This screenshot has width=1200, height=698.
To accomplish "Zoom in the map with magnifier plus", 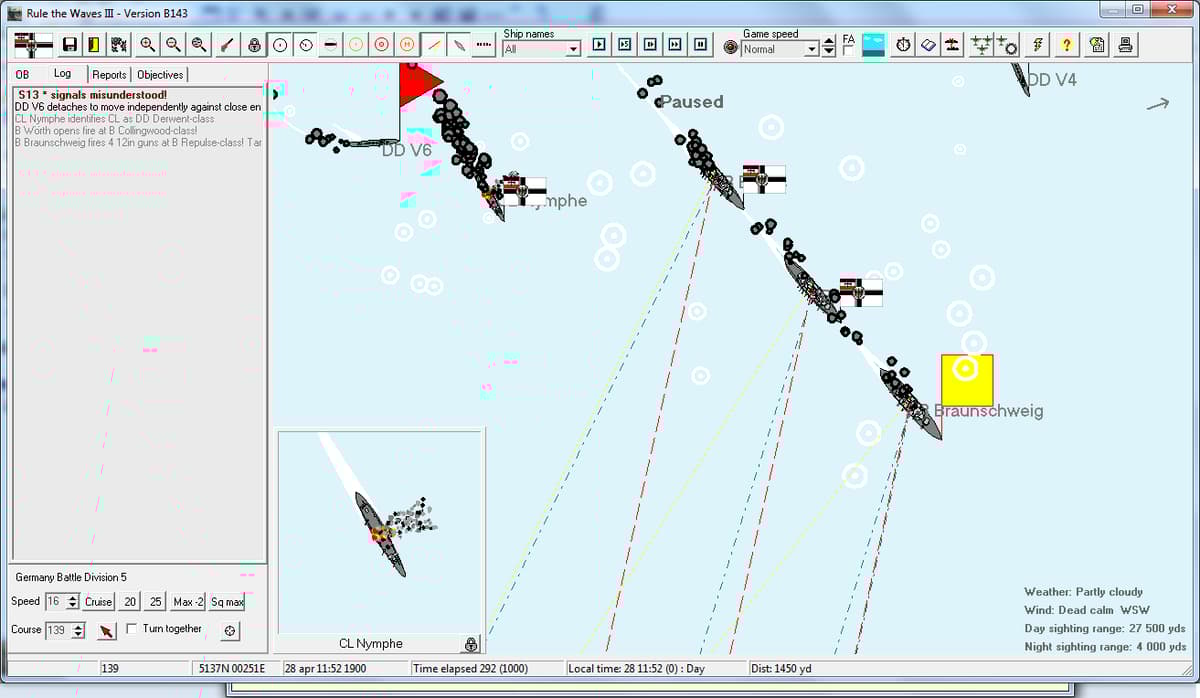I will pyautogui.click(x=148, y=45).
